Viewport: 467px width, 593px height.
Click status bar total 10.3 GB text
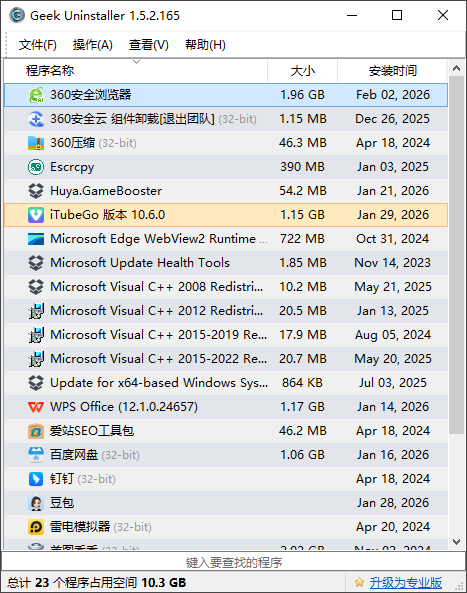click(164, 582)
